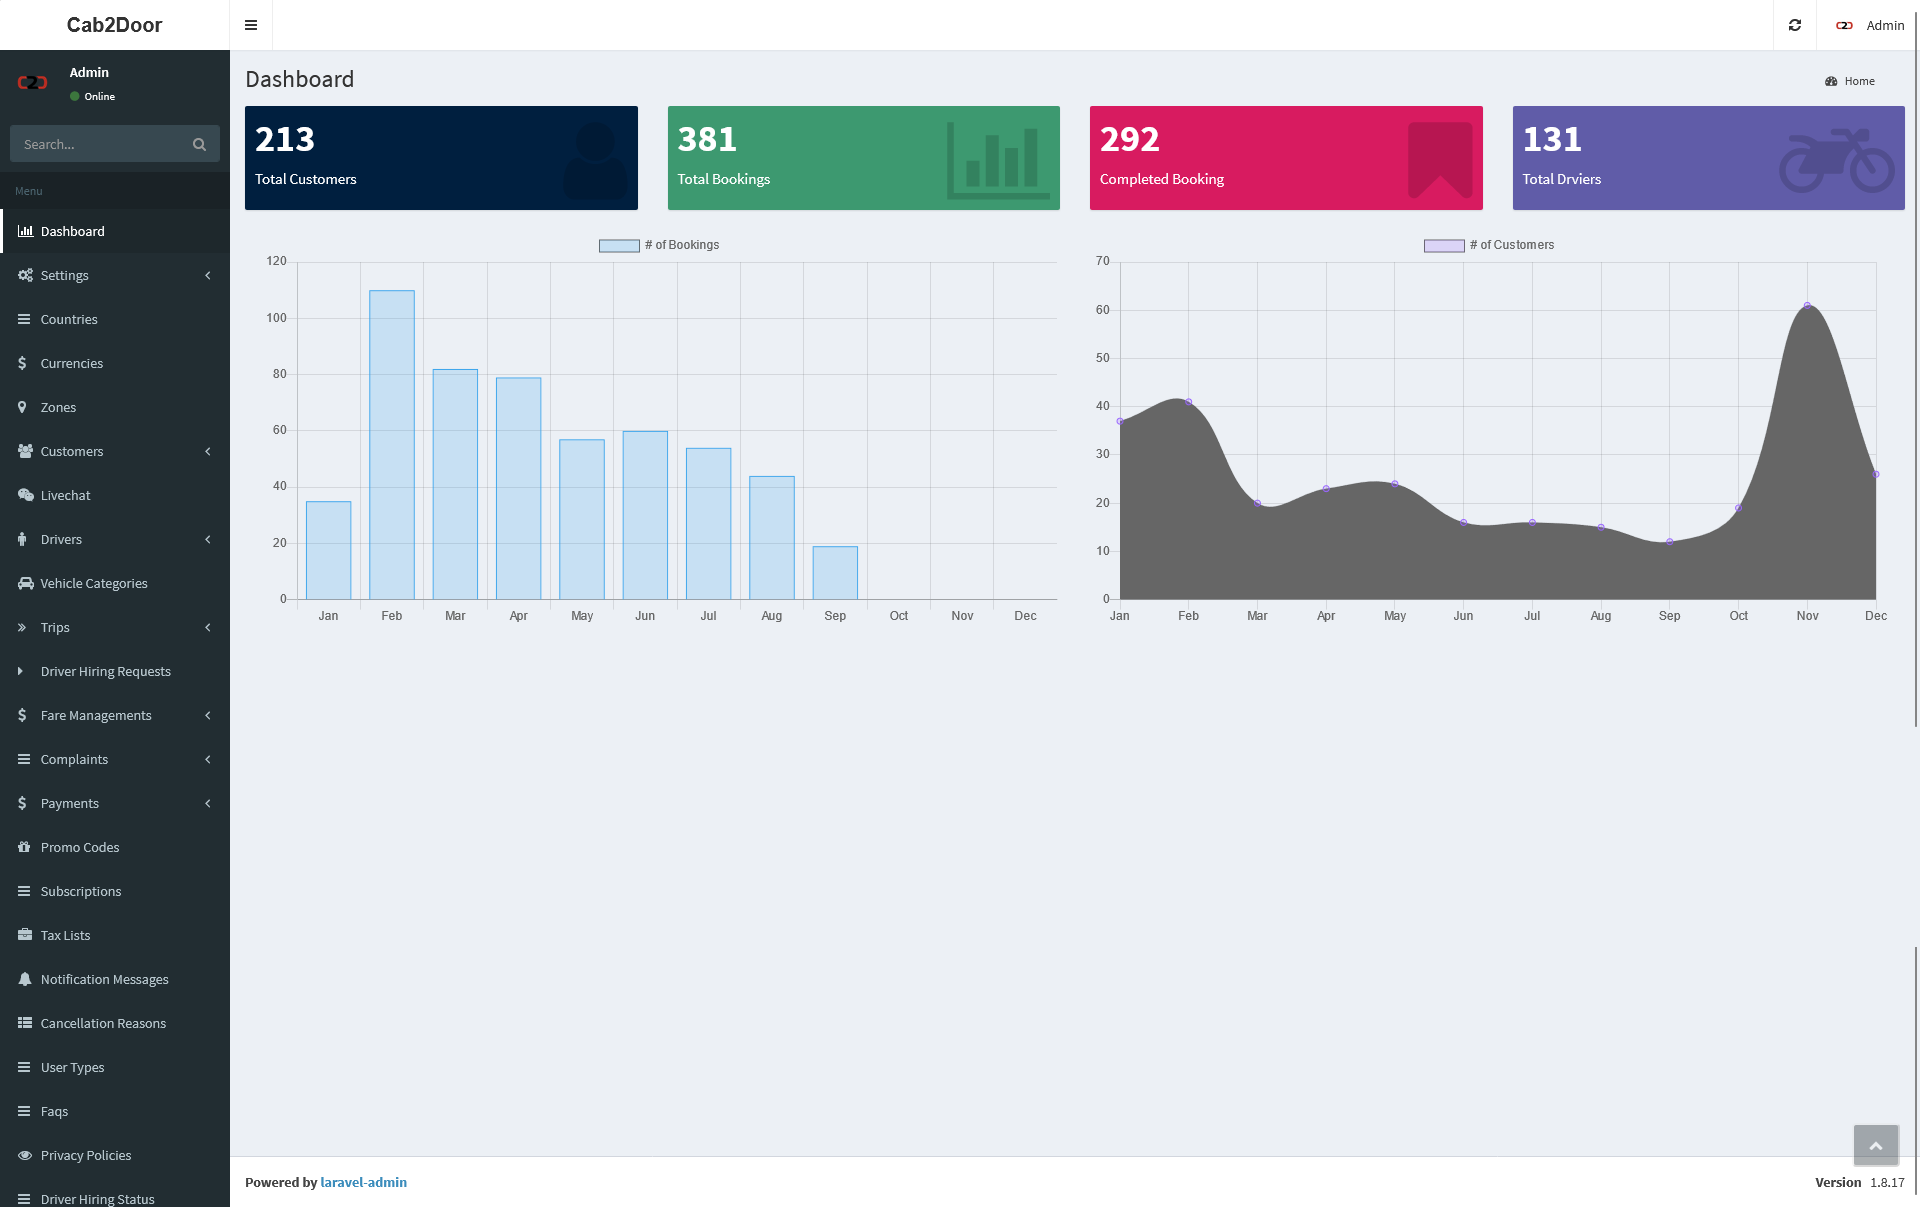Click the Zones map-pin icon

coord(22,407)
